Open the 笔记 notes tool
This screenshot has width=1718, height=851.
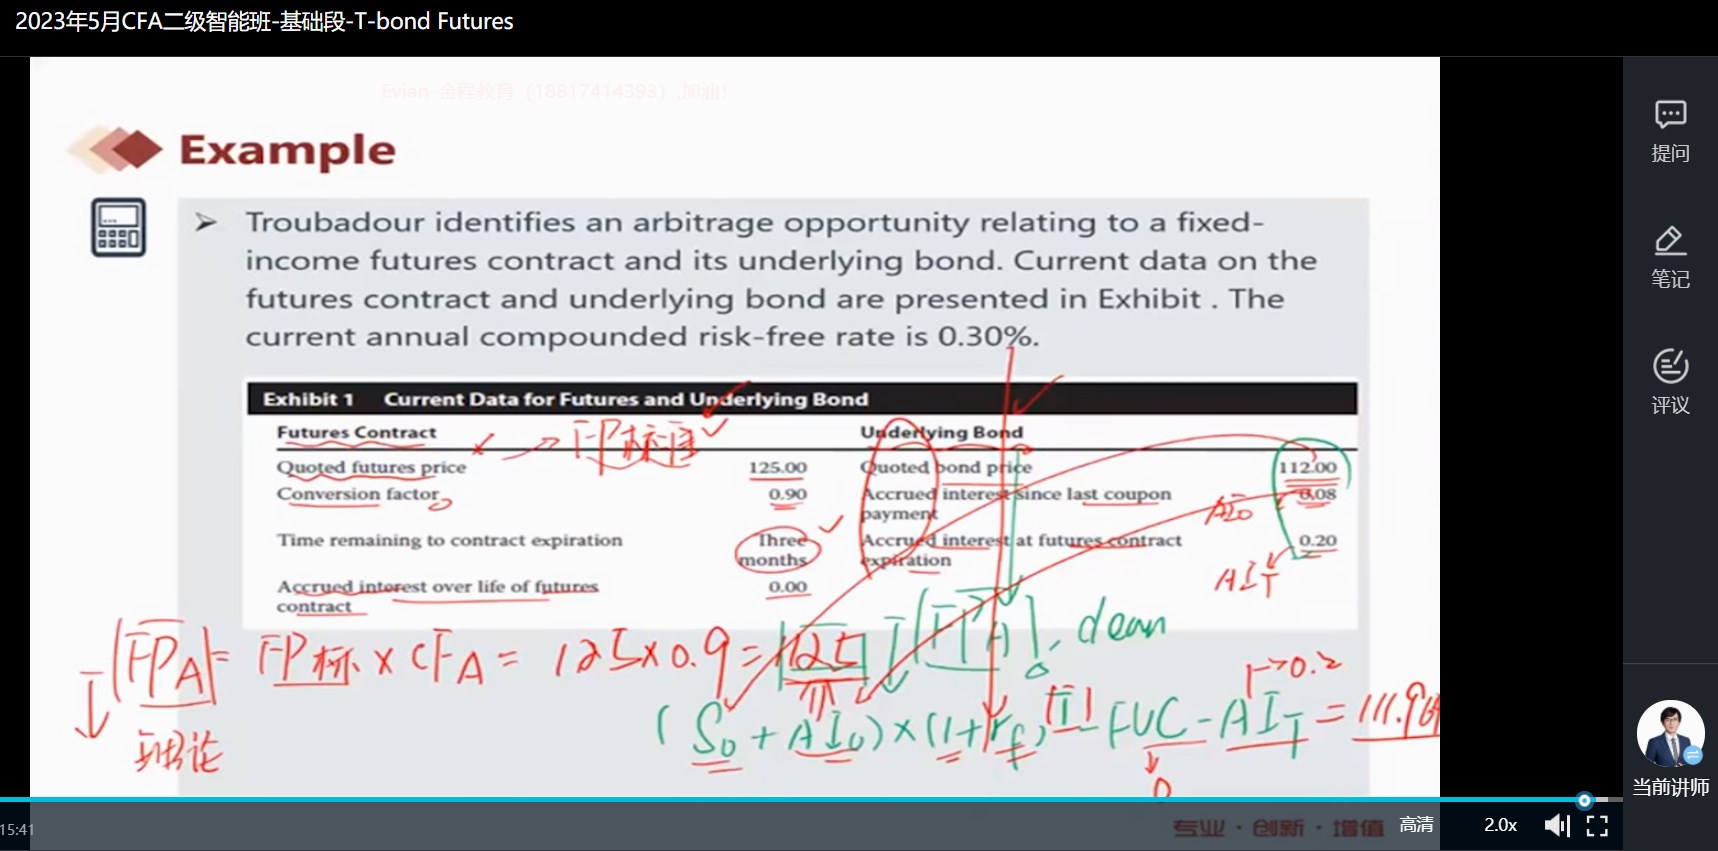tap(1669, 256)
